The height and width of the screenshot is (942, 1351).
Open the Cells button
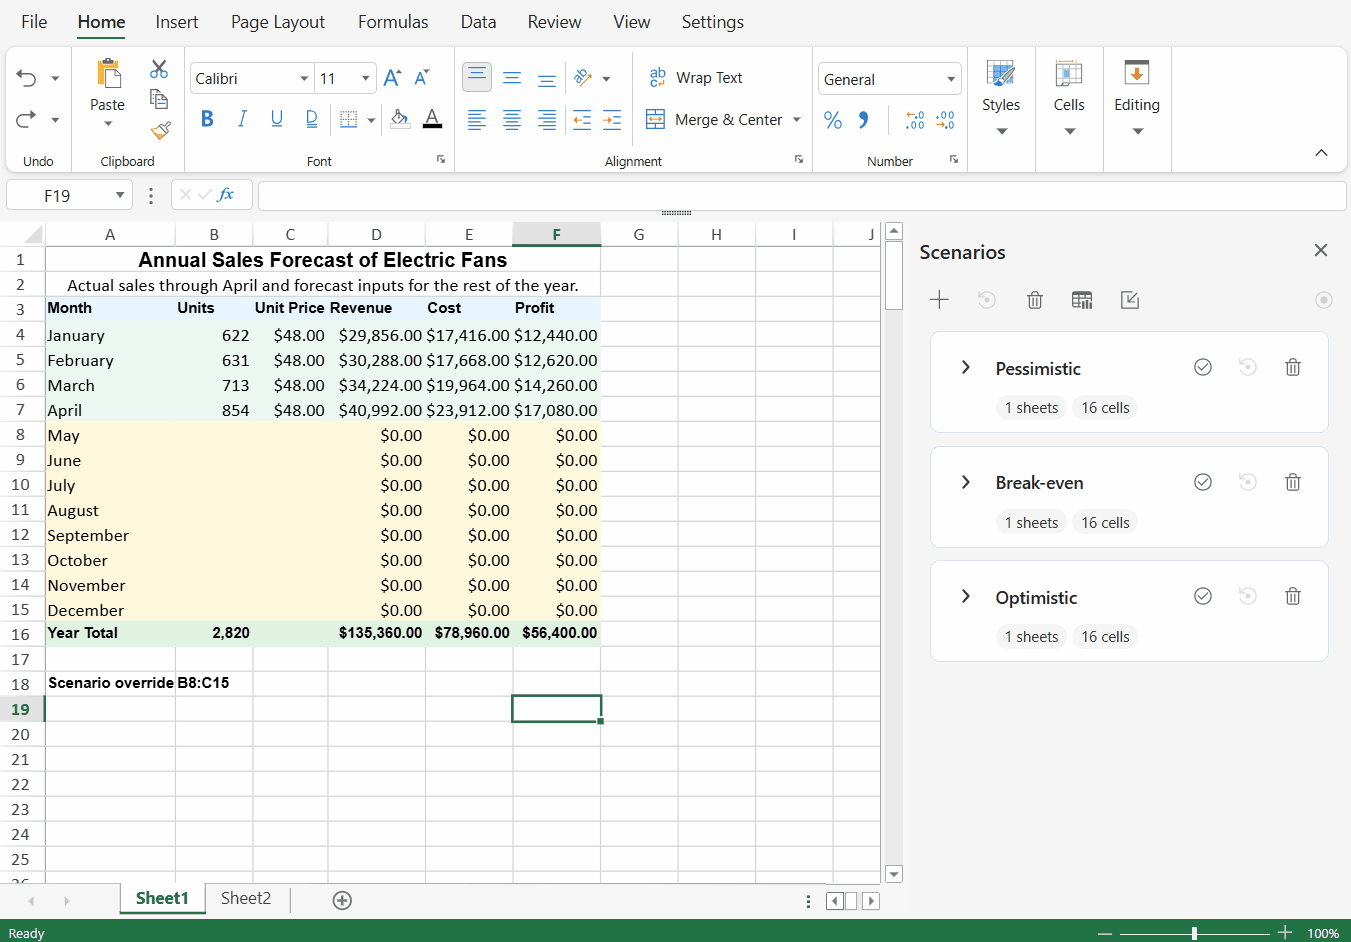point(1069,98)
